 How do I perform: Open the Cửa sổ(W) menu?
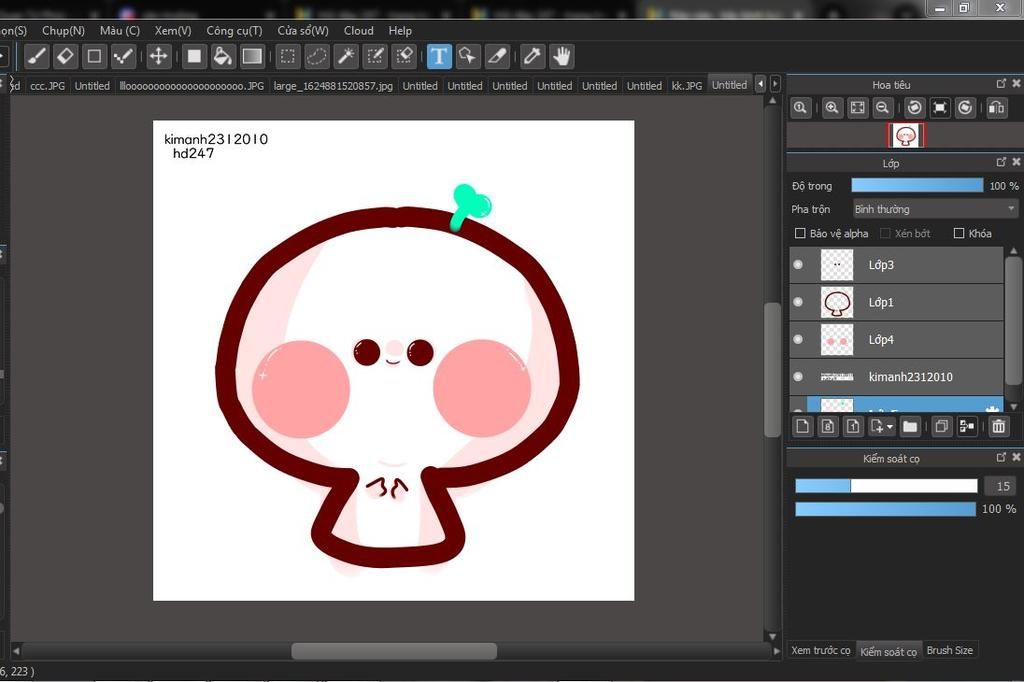[x=303, y=31]
